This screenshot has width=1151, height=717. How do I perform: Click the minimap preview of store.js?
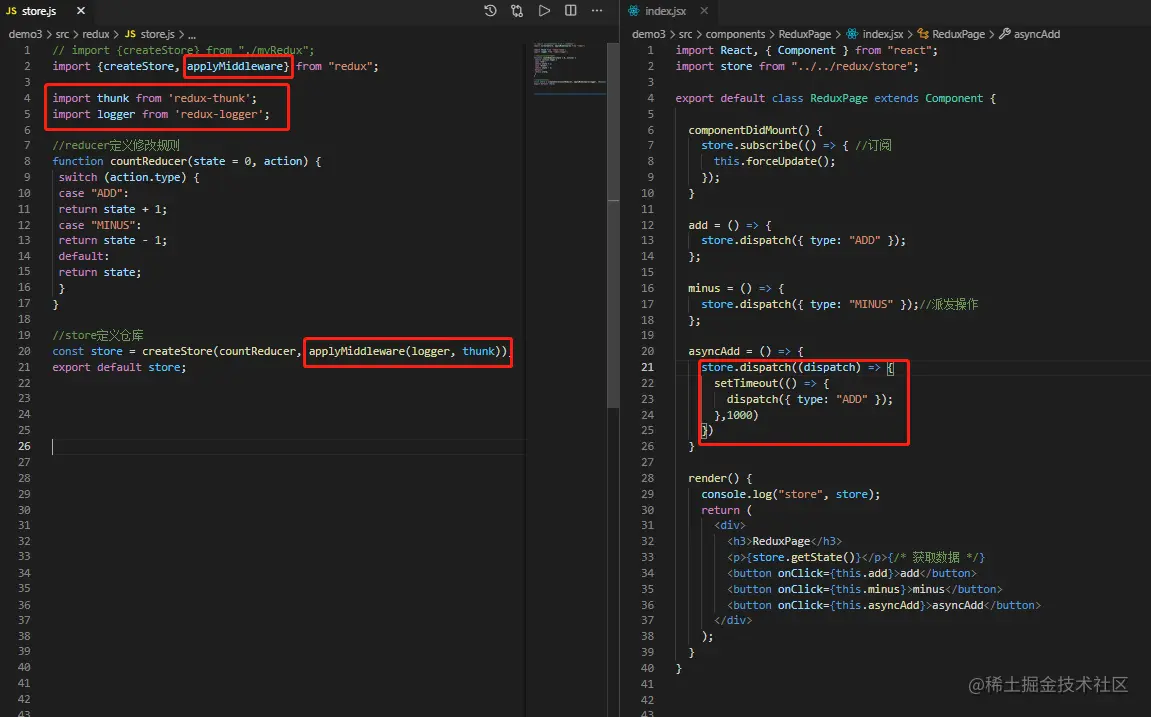(570, 68)
